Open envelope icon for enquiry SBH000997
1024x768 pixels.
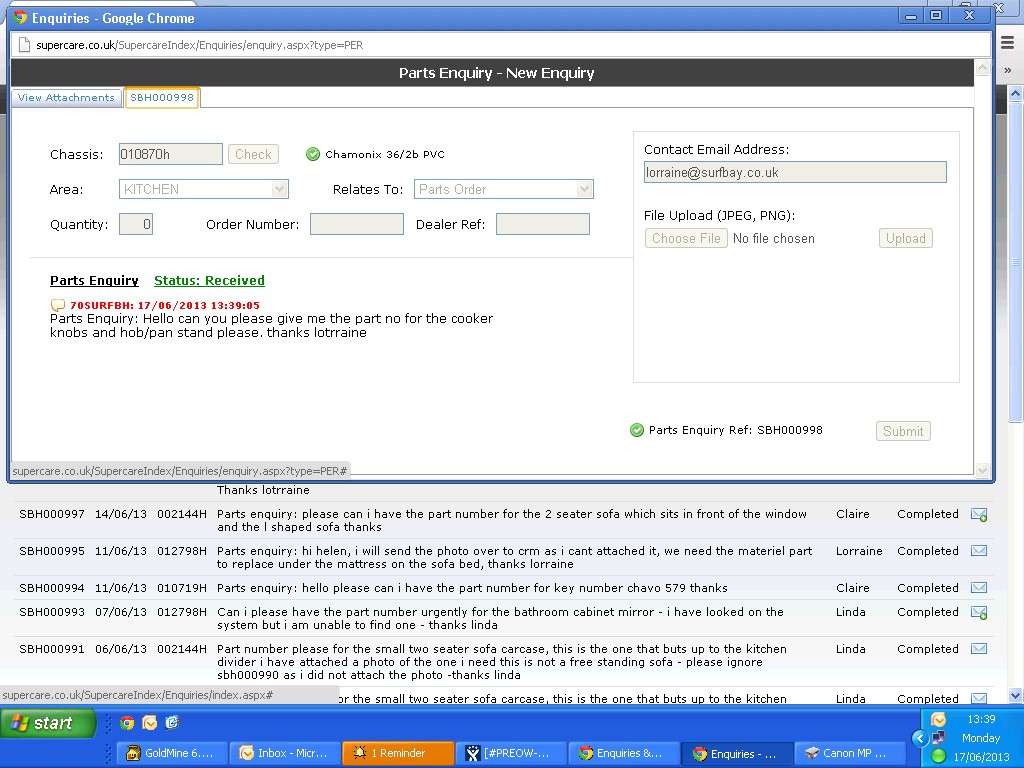pyautogui.click(x=979, y=515)
